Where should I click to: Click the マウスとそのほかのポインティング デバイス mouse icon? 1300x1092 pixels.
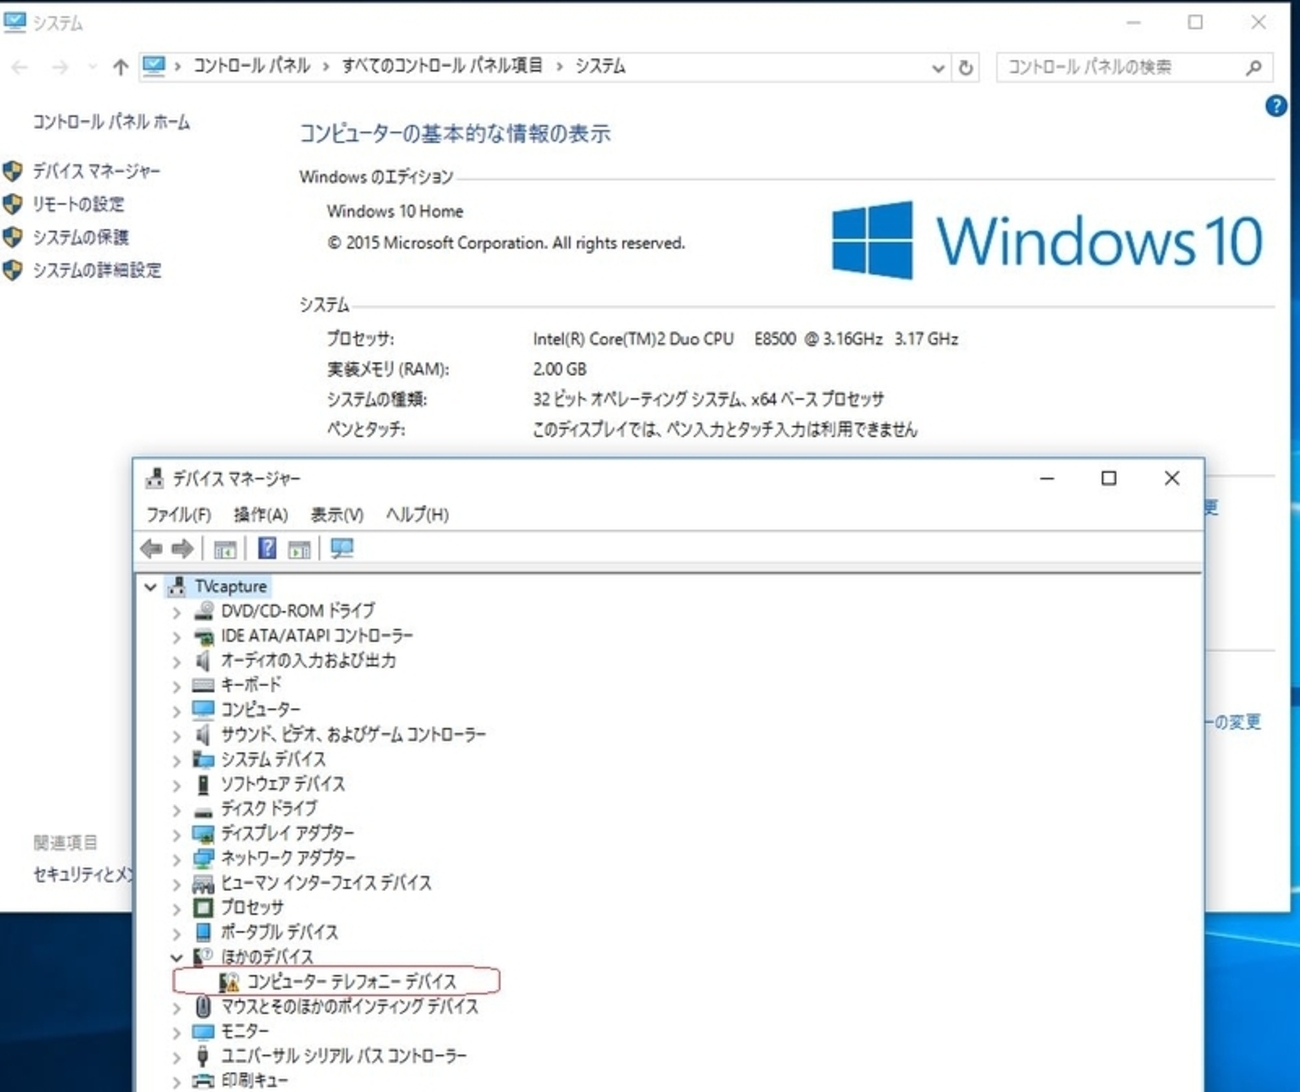(x=203, y=1006)
